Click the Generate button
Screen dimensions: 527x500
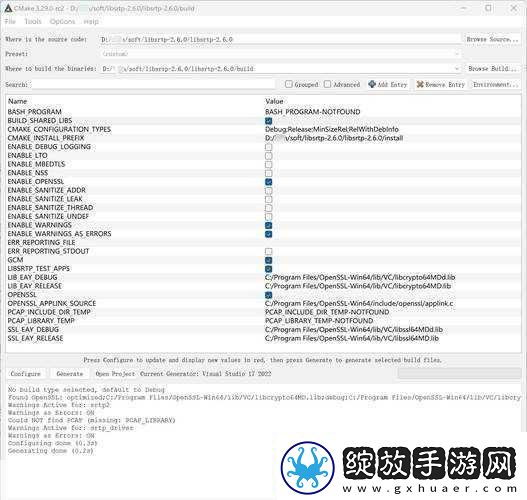click(x=70, y=374)
